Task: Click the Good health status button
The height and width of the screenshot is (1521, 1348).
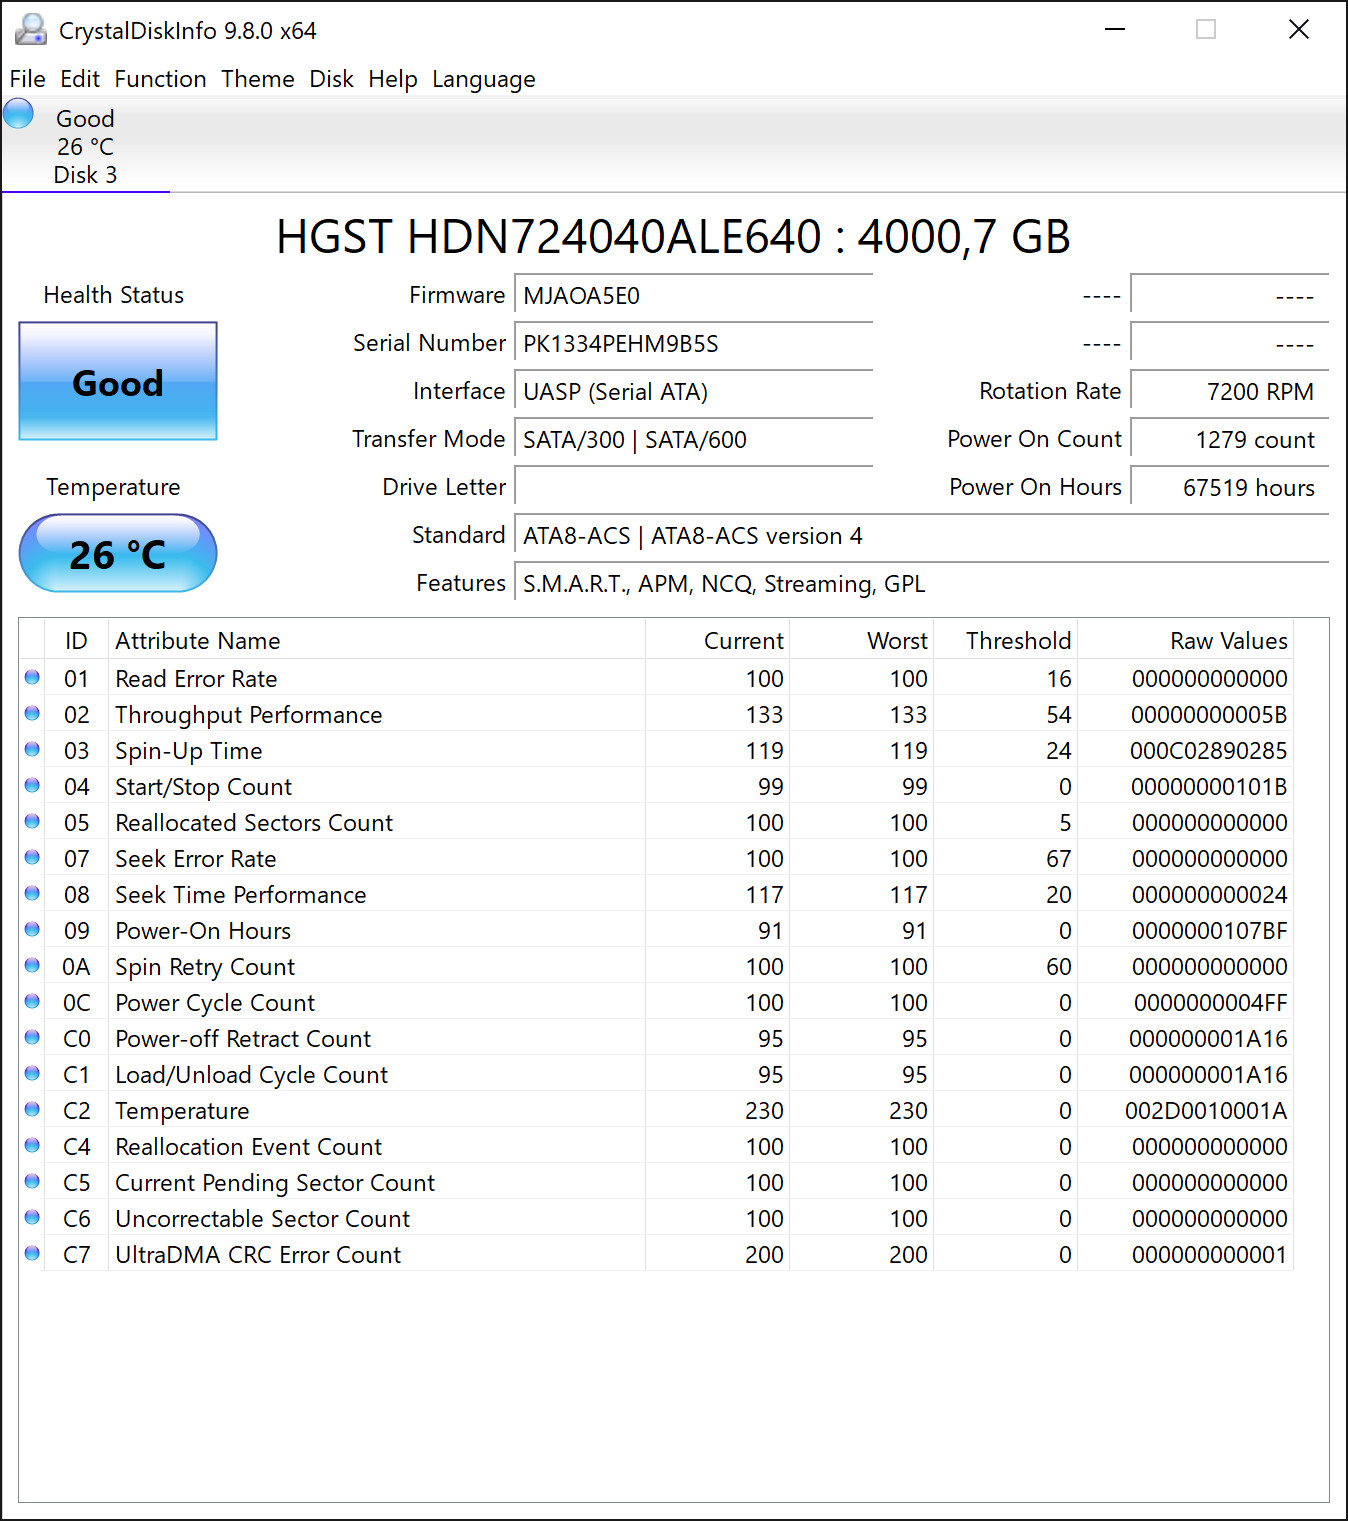Action: pos(118,381)
